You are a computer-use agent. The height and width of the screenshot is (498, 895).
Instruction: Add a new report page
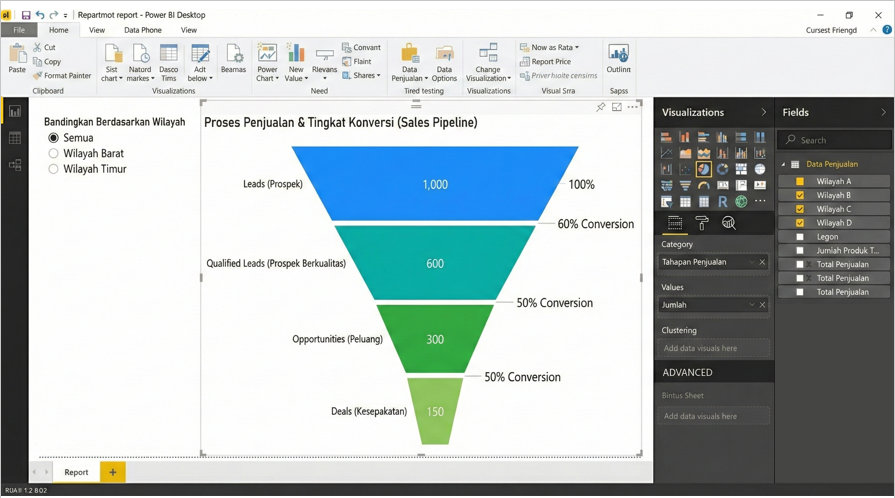[113, 472]
